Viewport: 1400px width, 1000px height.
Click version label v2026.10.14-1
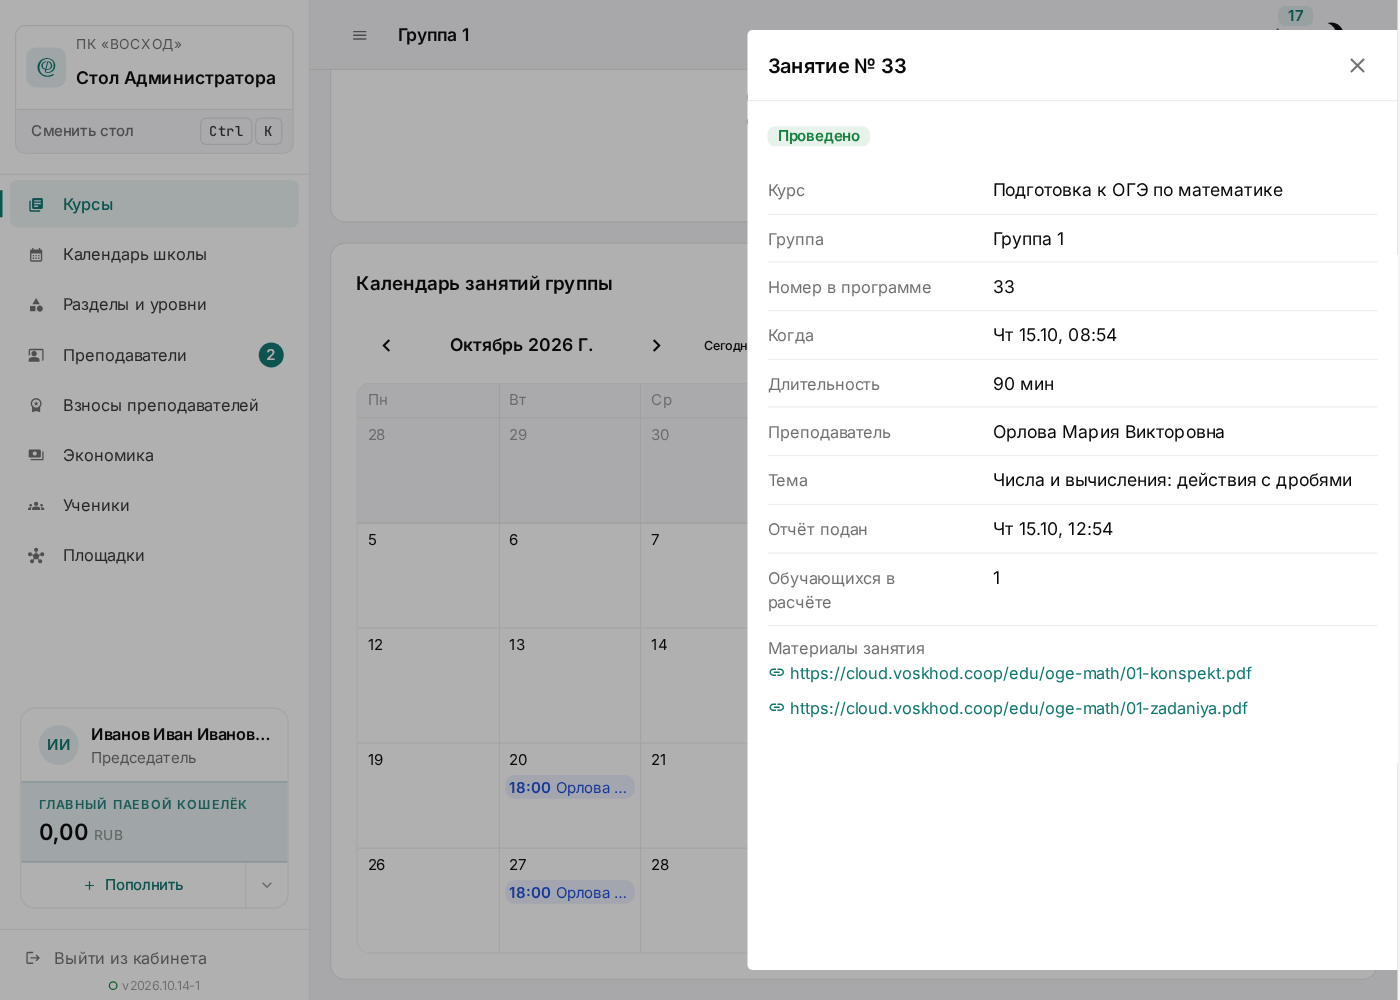tap(161, 985)
